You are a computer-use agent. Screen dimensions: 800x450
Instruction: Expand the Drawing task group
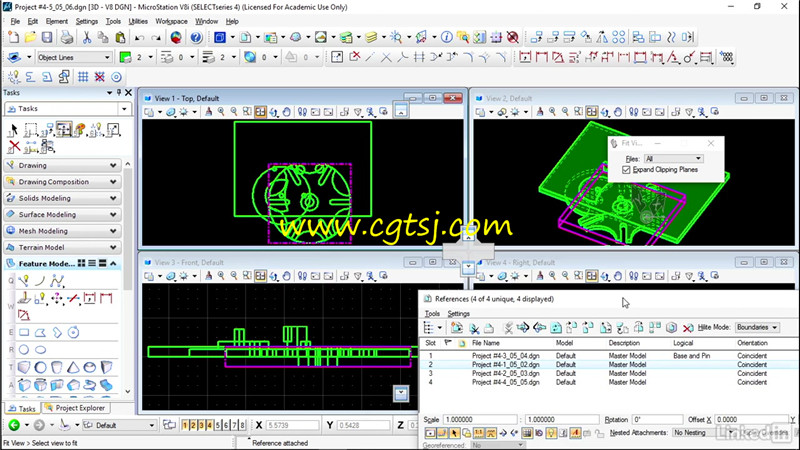(62, 165)
